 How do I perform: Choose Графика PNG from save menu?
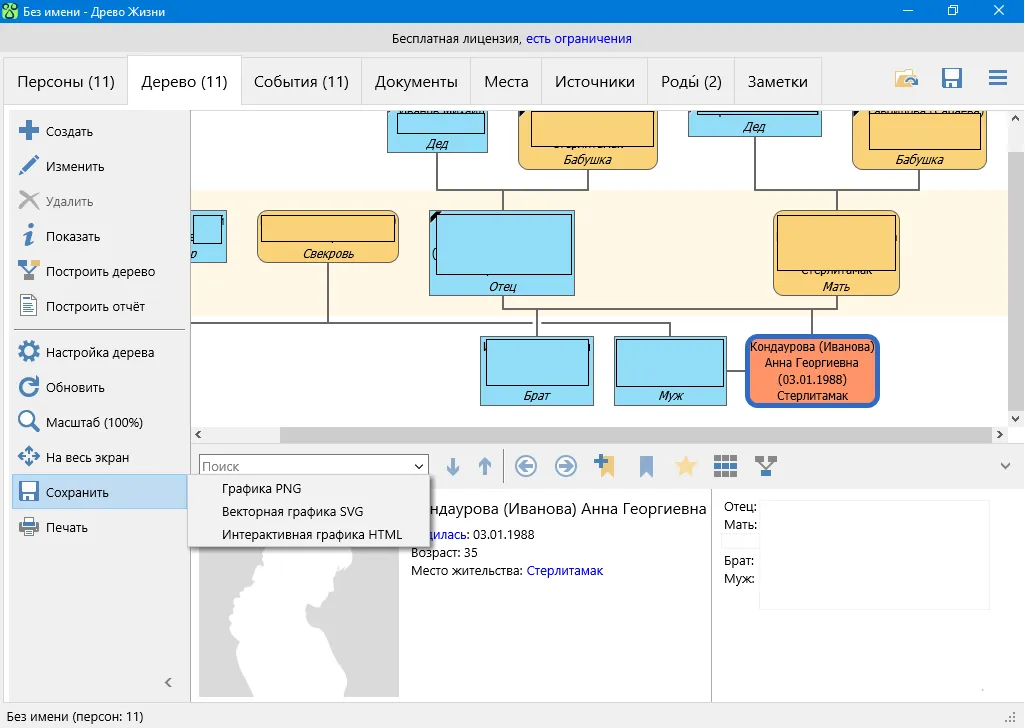[x=261, y=489]
